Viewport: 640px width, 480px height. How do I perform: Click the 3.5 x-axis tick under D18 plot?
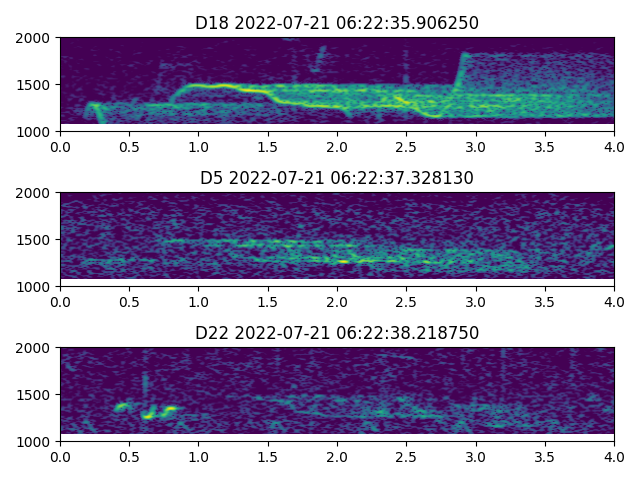click(x=545, y=146)
